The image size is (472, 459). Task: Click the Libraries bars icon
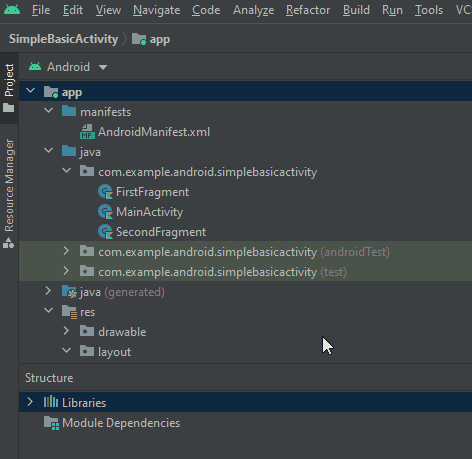click(x=51, y=402)
